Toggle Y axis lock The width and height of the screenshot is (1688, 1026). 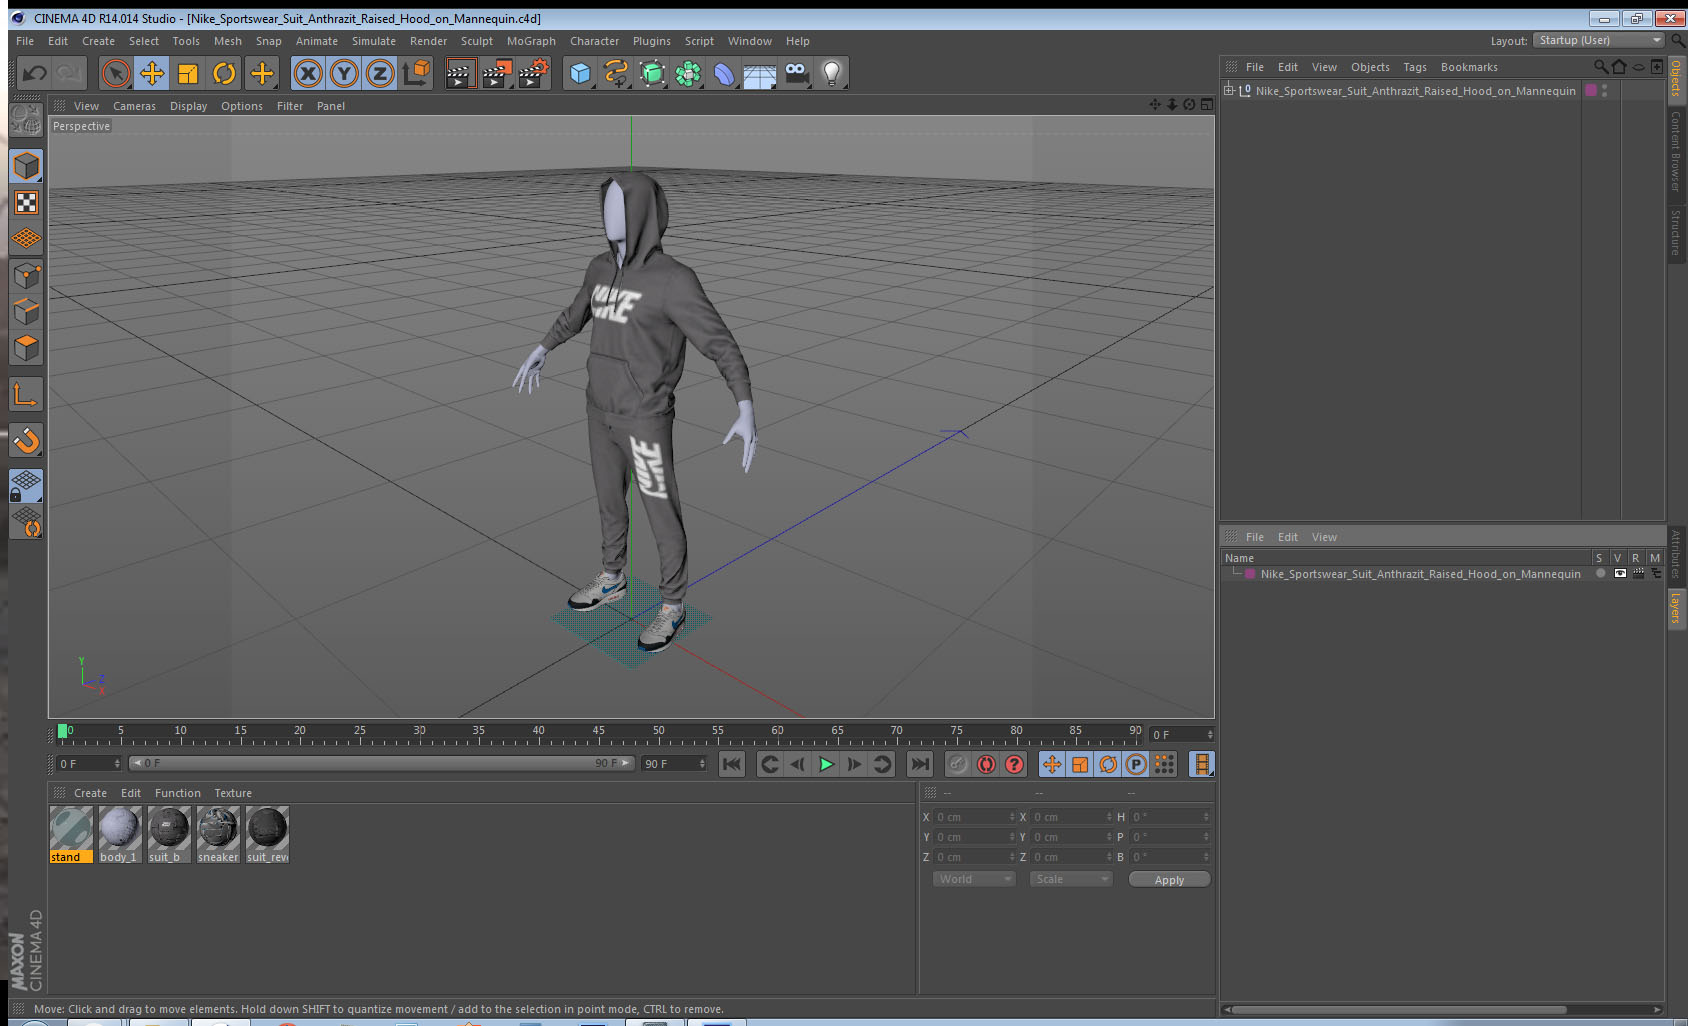344,73
